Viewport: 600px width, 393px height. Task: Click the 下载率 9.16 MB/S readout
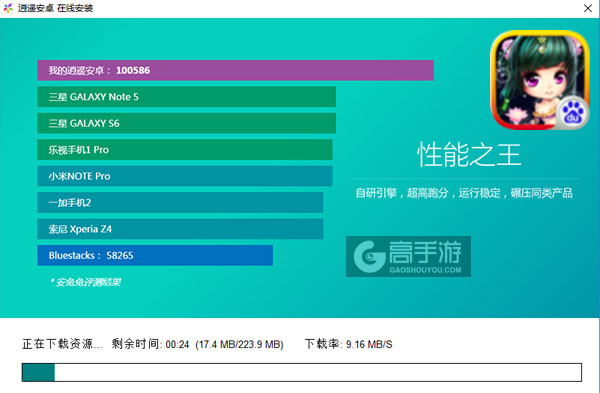(x=348, y=344)
